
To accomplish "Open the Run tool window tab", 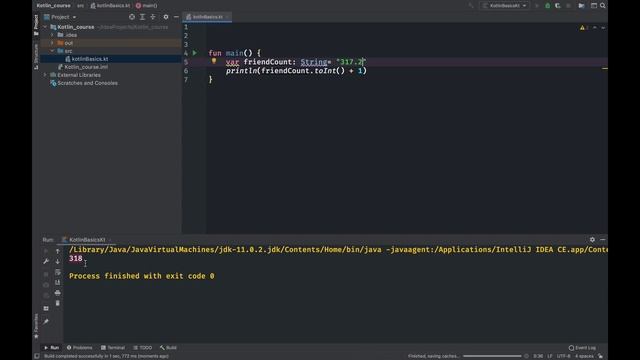I will click(x=51, y=348).
